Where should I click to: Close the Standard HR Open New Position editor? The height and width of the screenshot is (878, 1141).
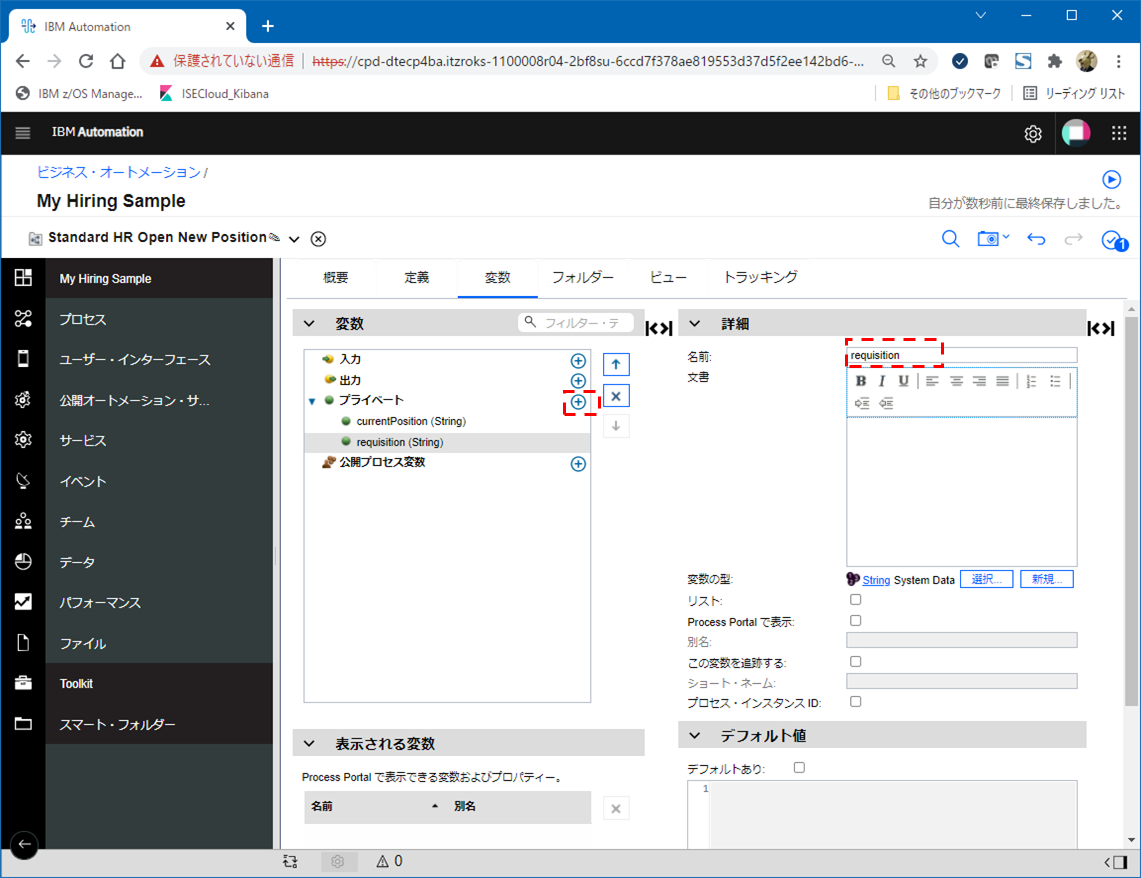point(318,239)
